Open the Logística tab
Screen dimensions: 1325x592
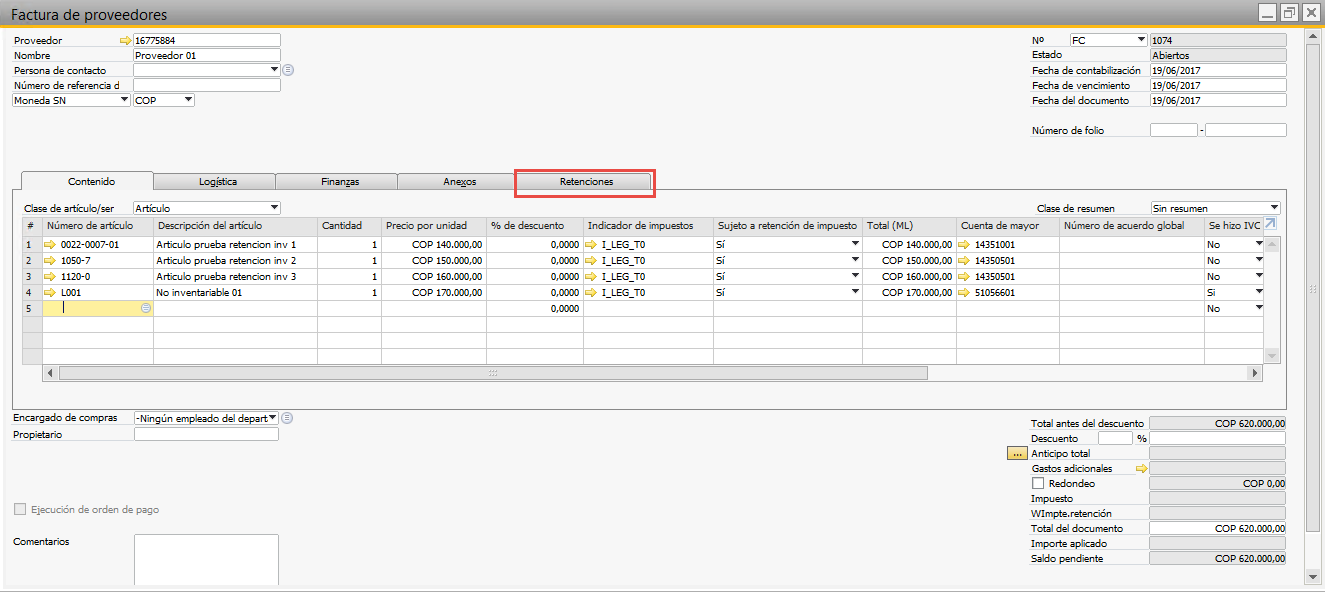pos(217,182)
